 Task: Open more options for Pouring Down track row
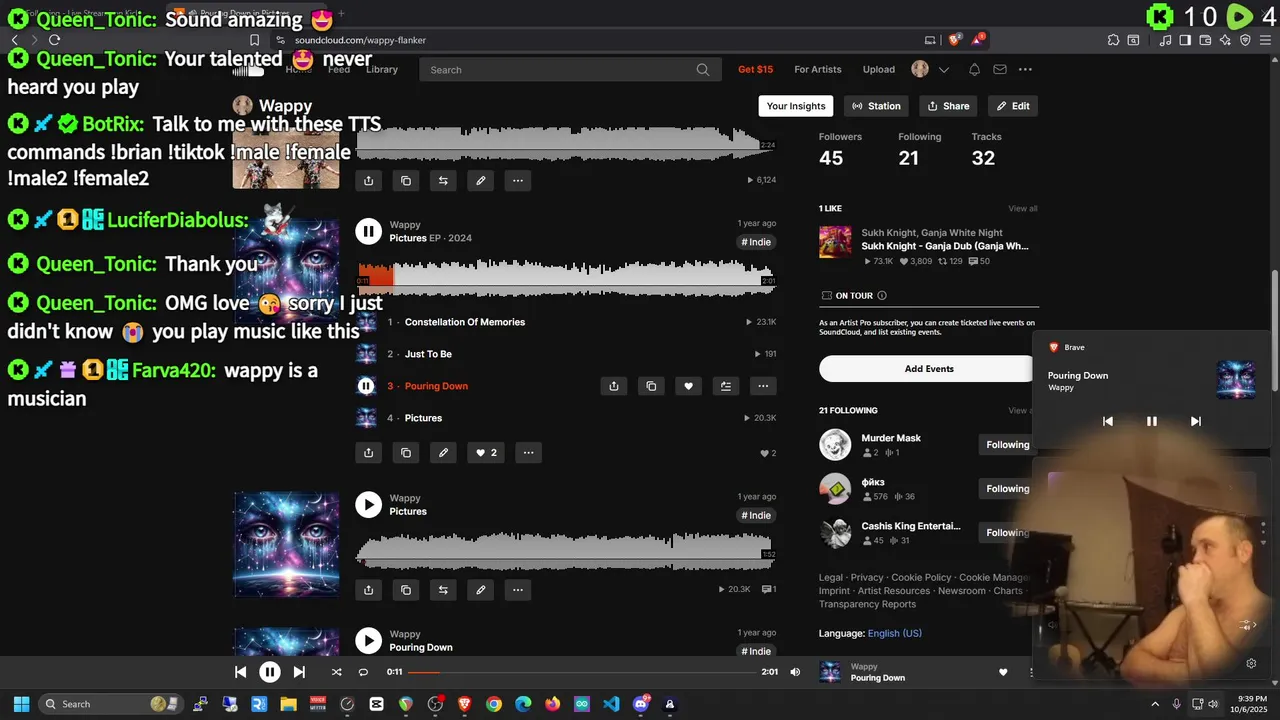(x=763, y=386)
